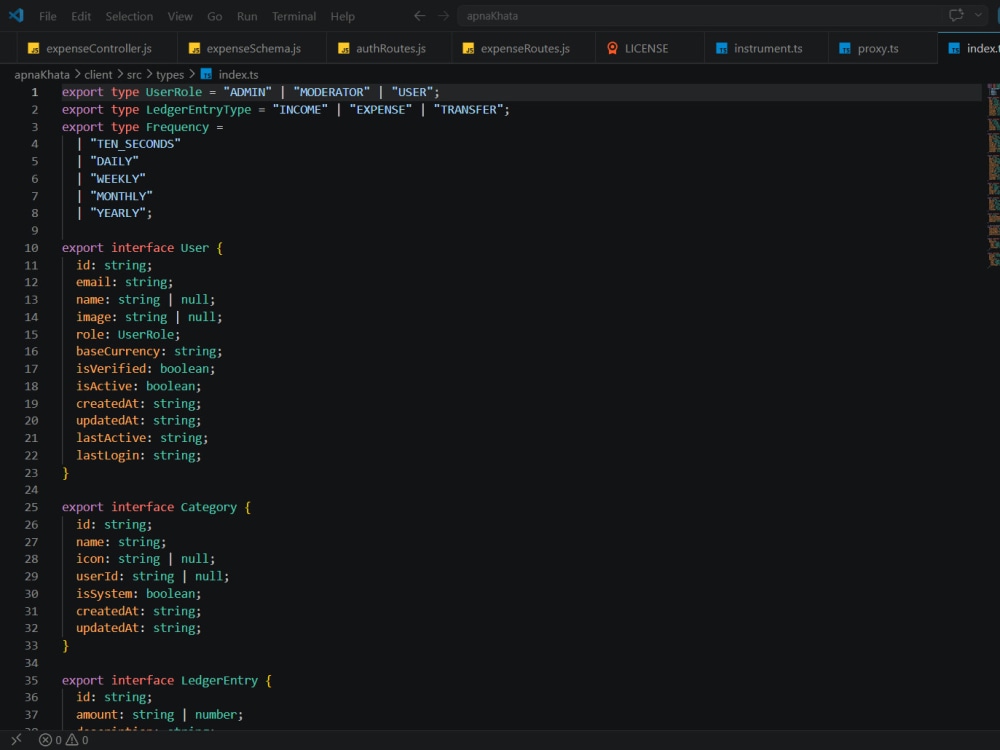1000x750 pixels.
Task: Switch to instrument.ts tab
Action: (767, 48)
